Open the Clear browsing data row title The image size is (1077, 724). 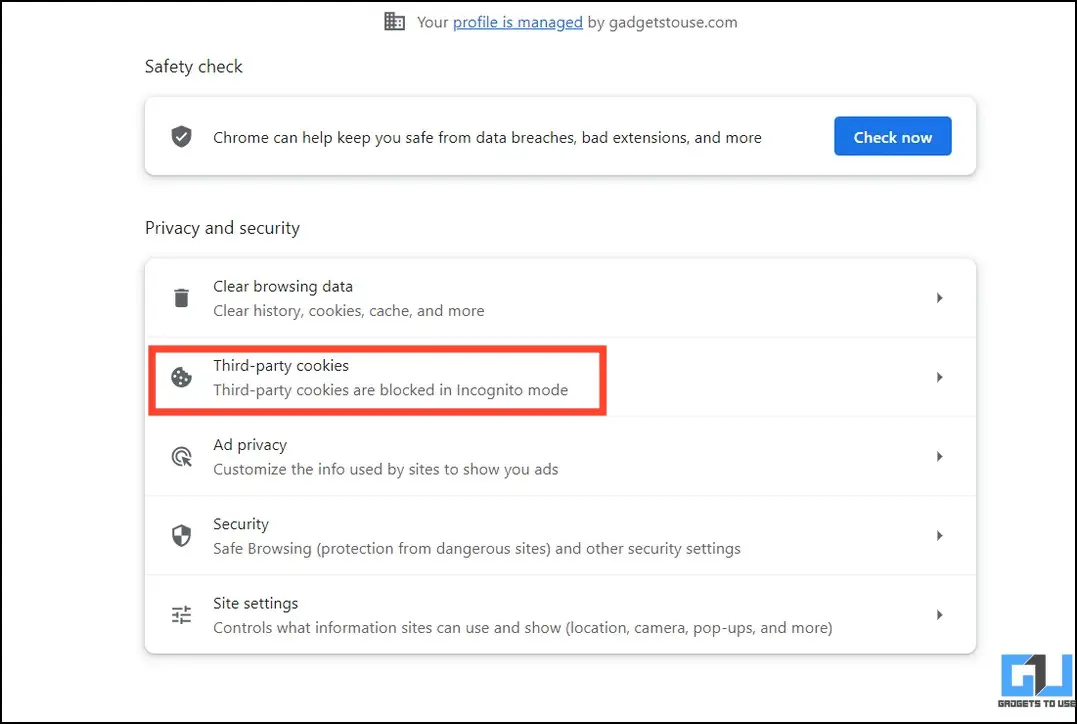283,286
